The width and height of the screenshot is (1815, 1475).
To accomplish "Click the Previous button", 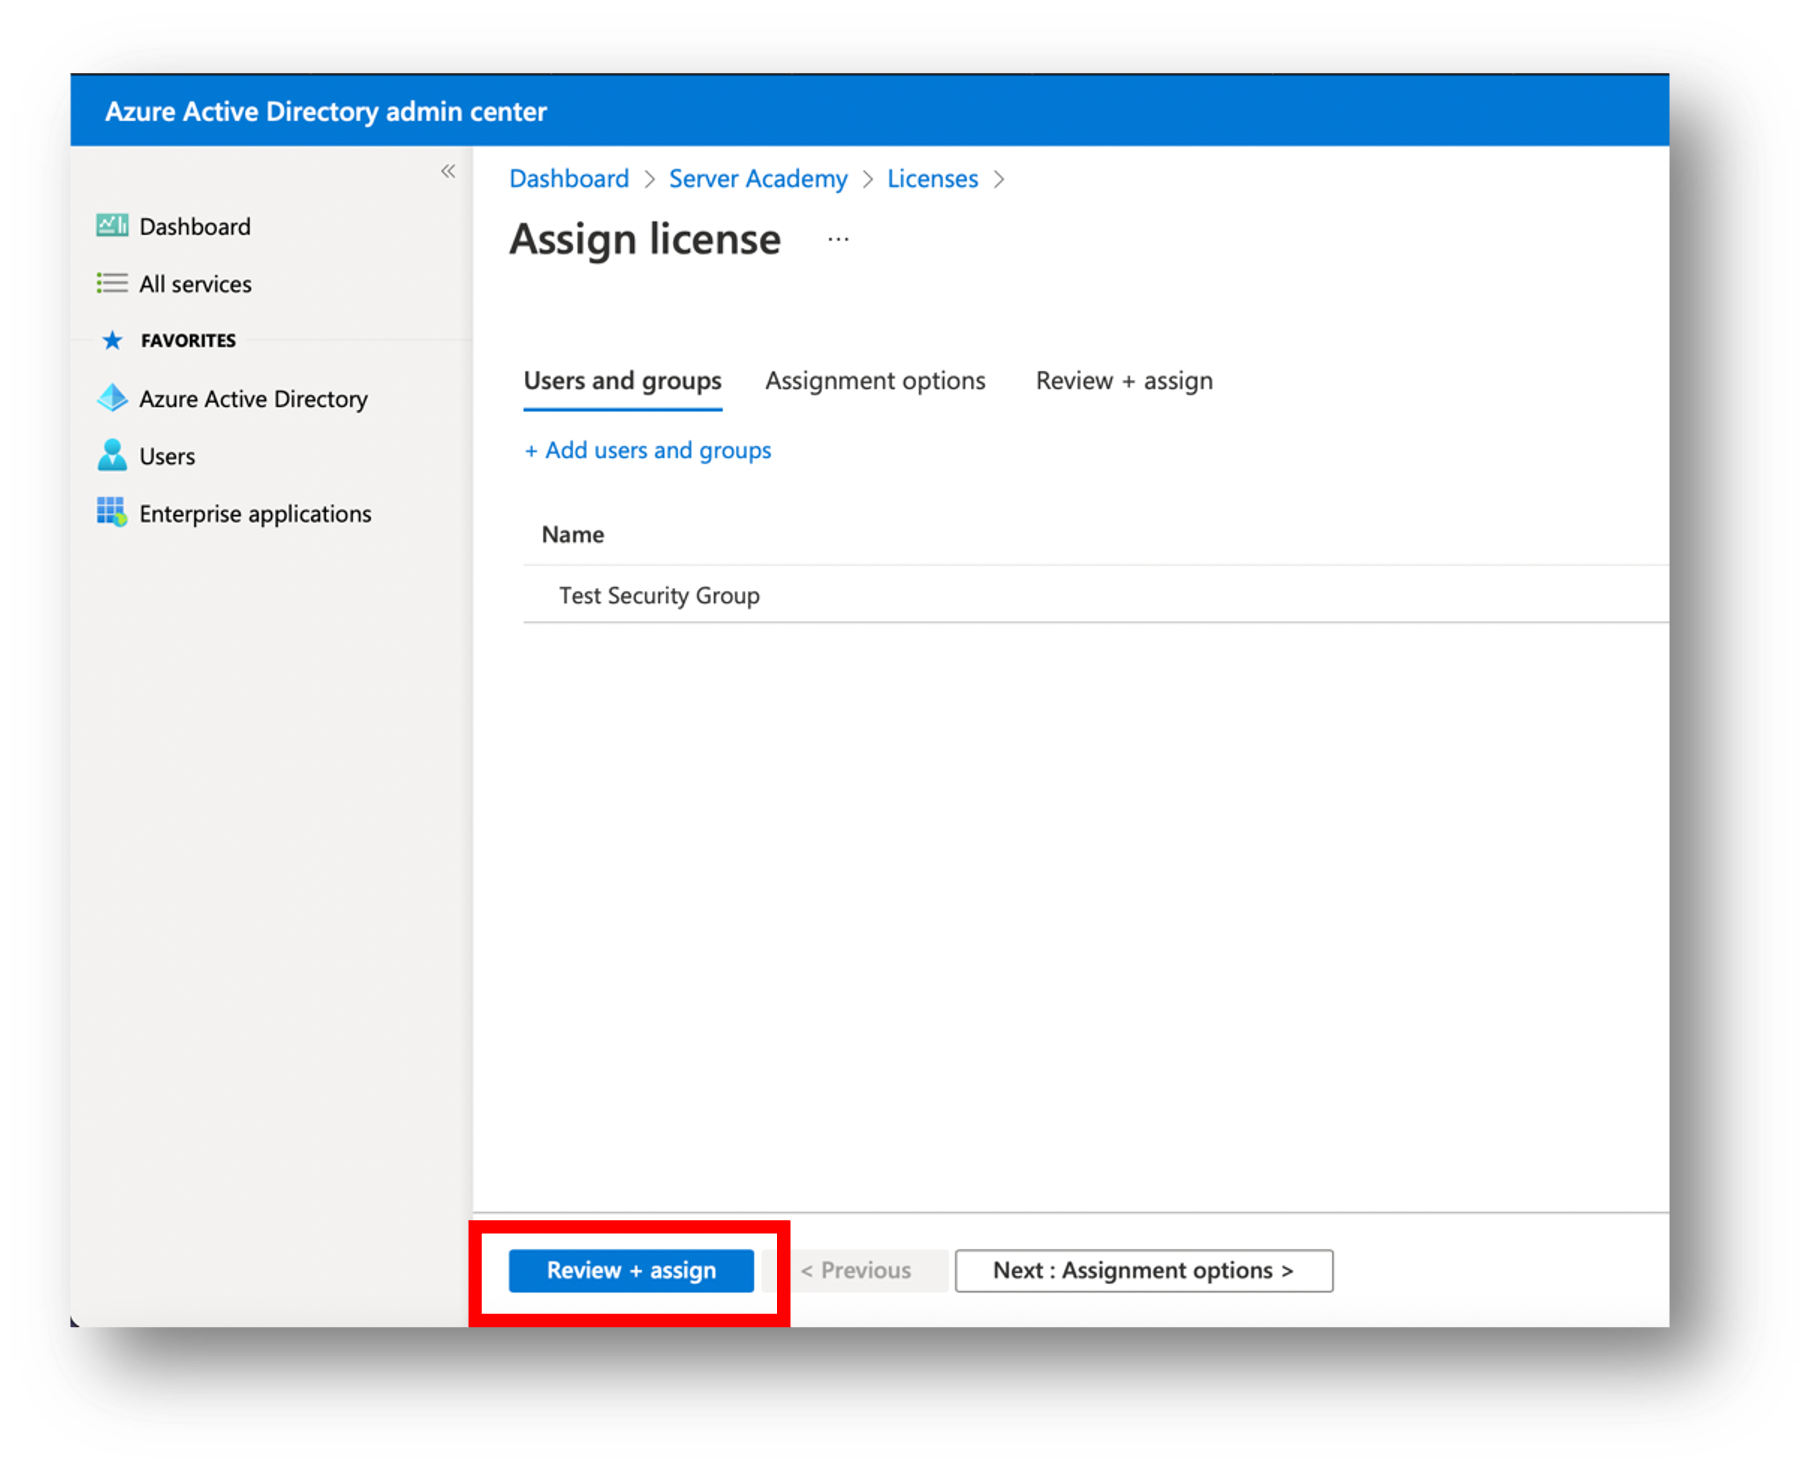I will point(856,1271).
